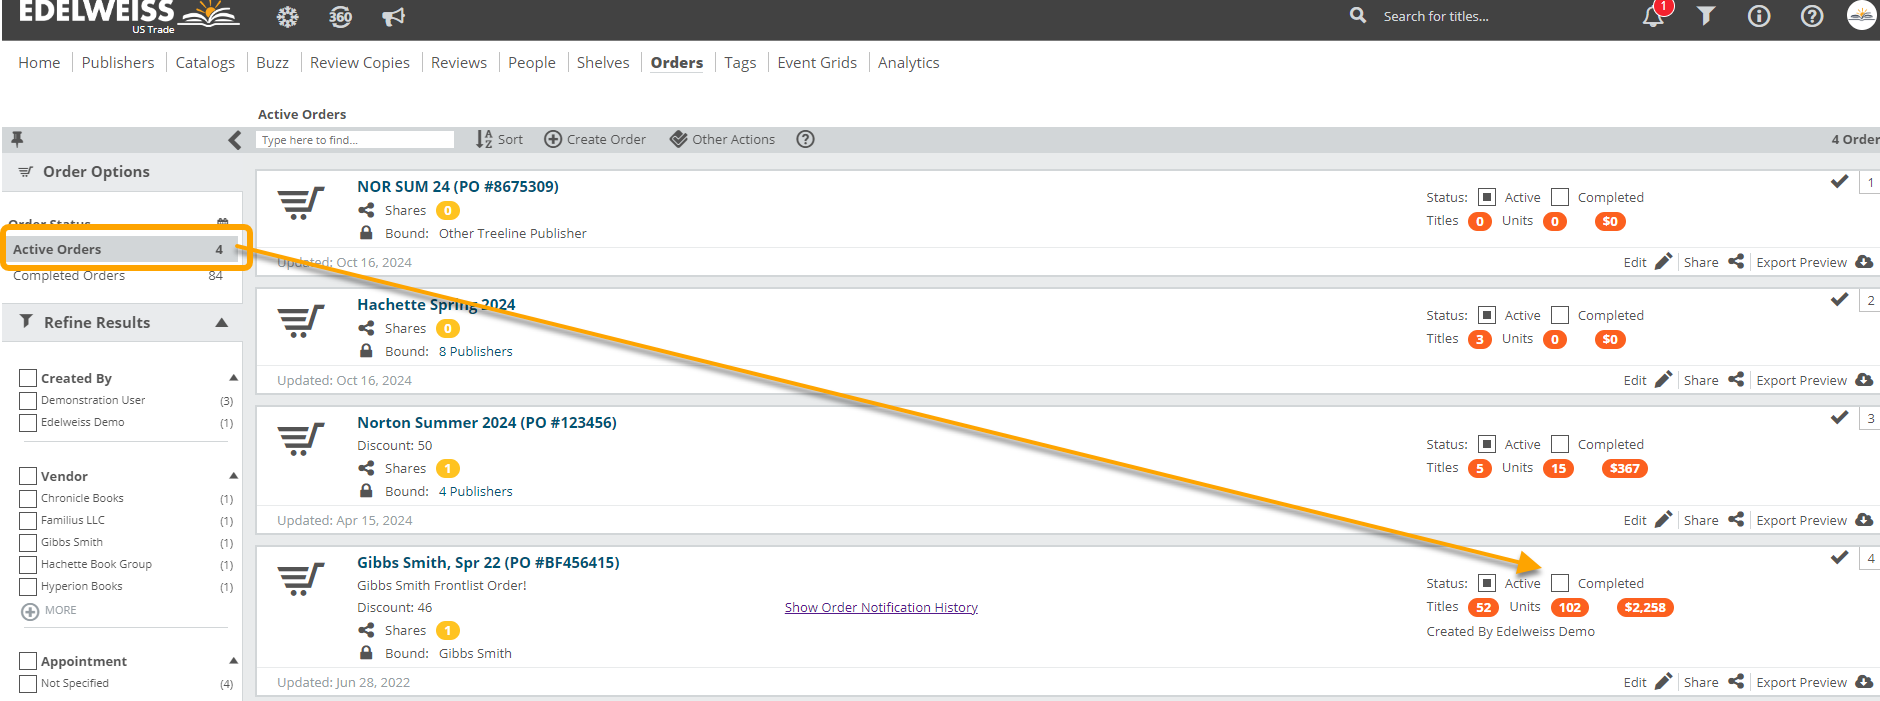Open the notifications bell icon

(x=1654, y=15)
